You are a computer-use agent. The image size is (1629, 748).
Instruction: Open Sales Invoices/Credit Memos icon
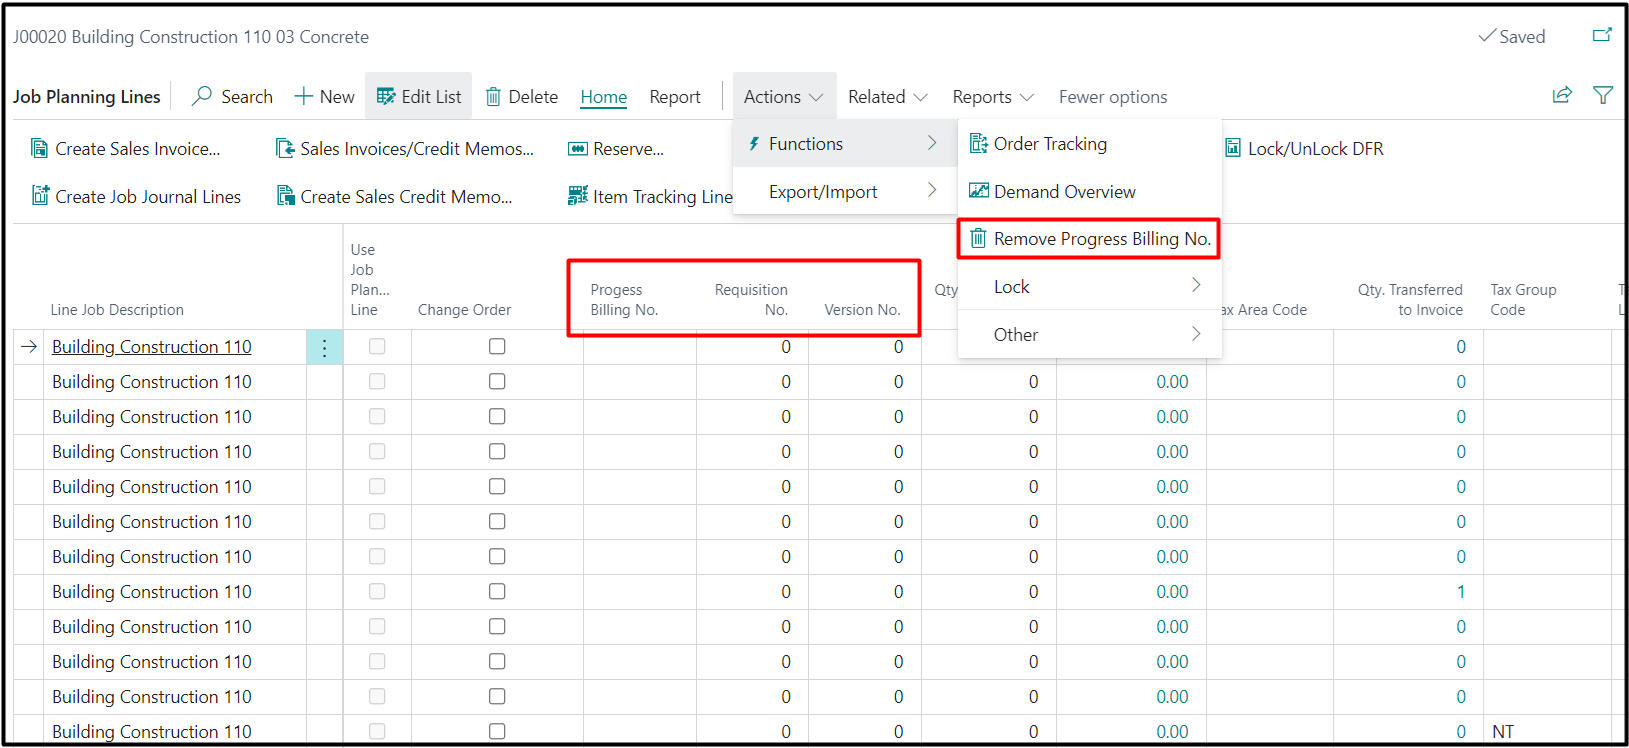tap(285, 149)
